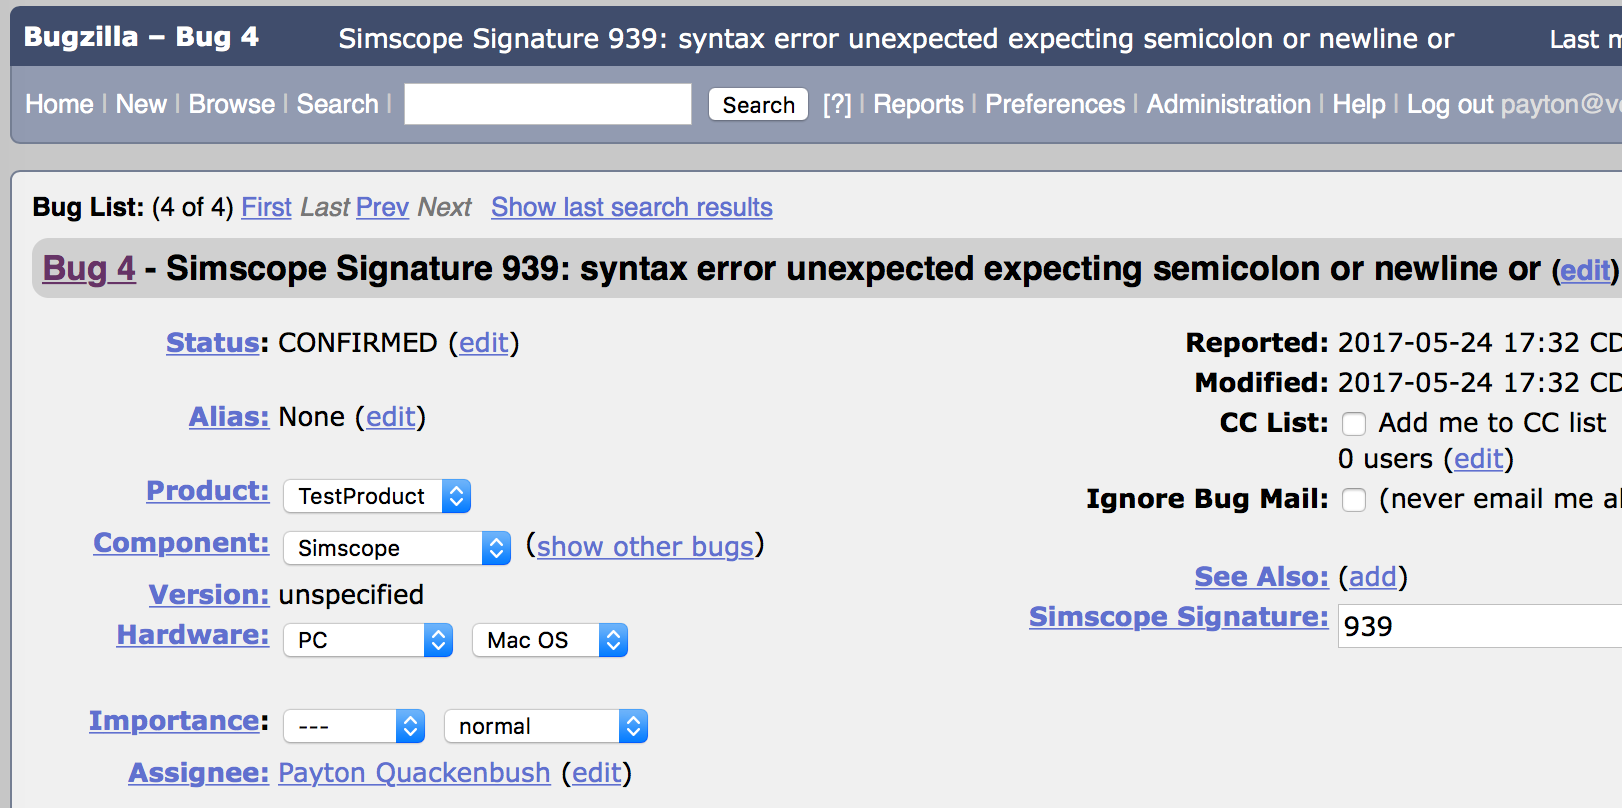1622x808 pixels.
Task: Open the show other bugs link
Action: click(645, 547)
